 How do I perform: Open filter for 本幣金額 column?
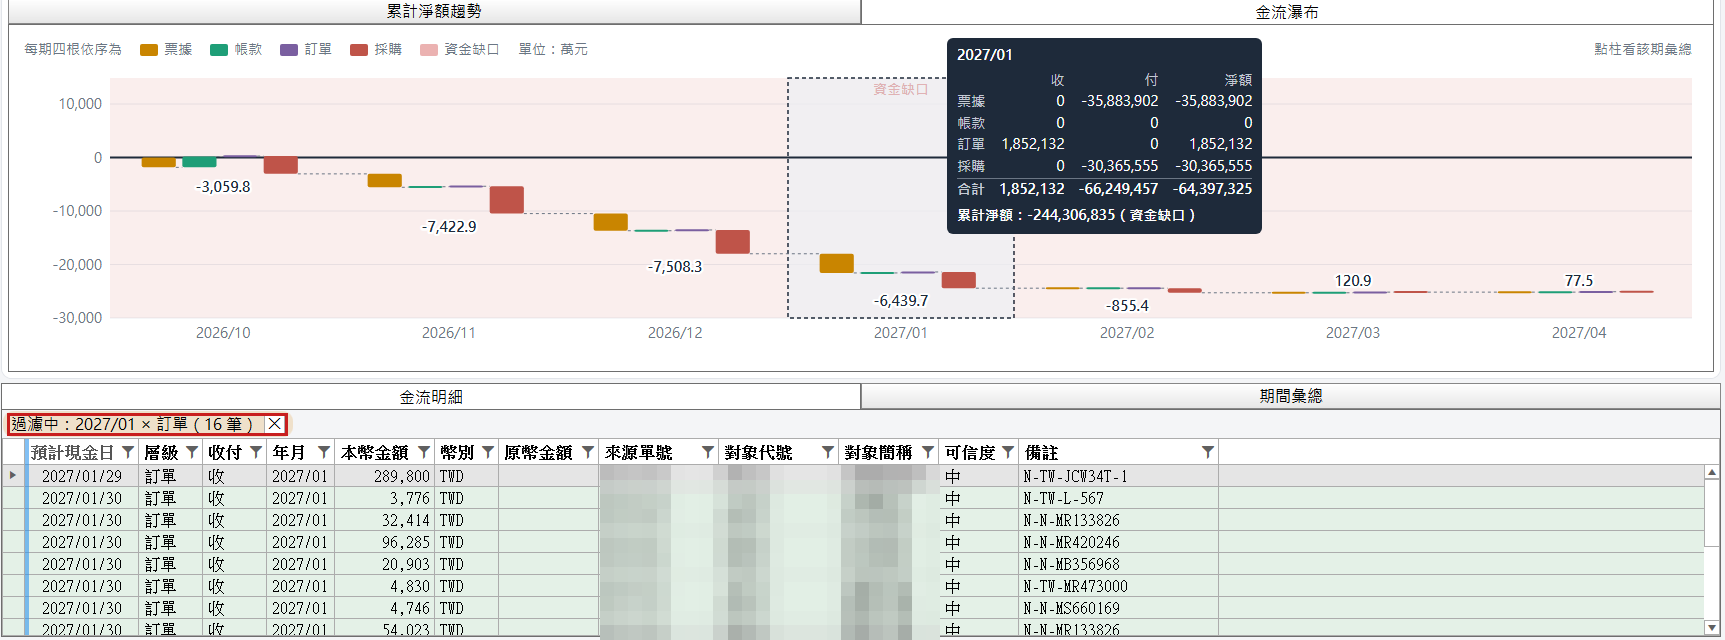tap(424, 453)
